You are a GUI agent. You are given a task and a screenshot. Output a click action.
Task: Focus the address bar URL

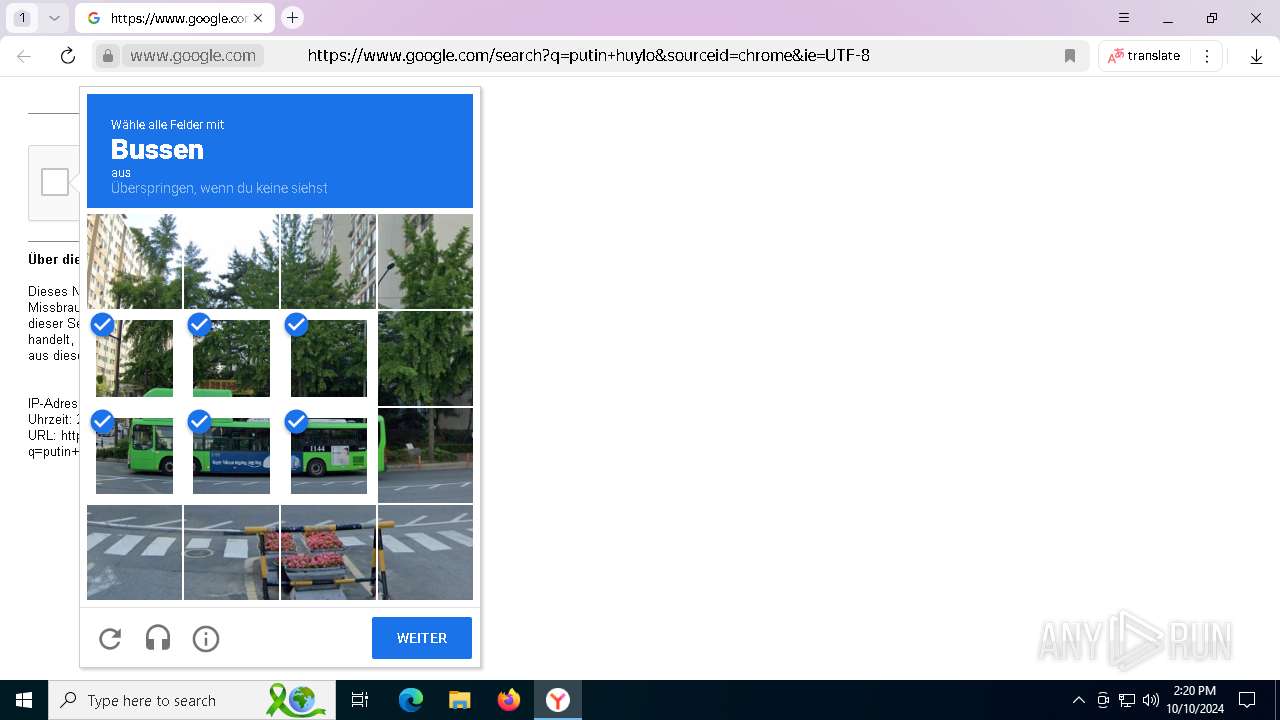point(588,56)
